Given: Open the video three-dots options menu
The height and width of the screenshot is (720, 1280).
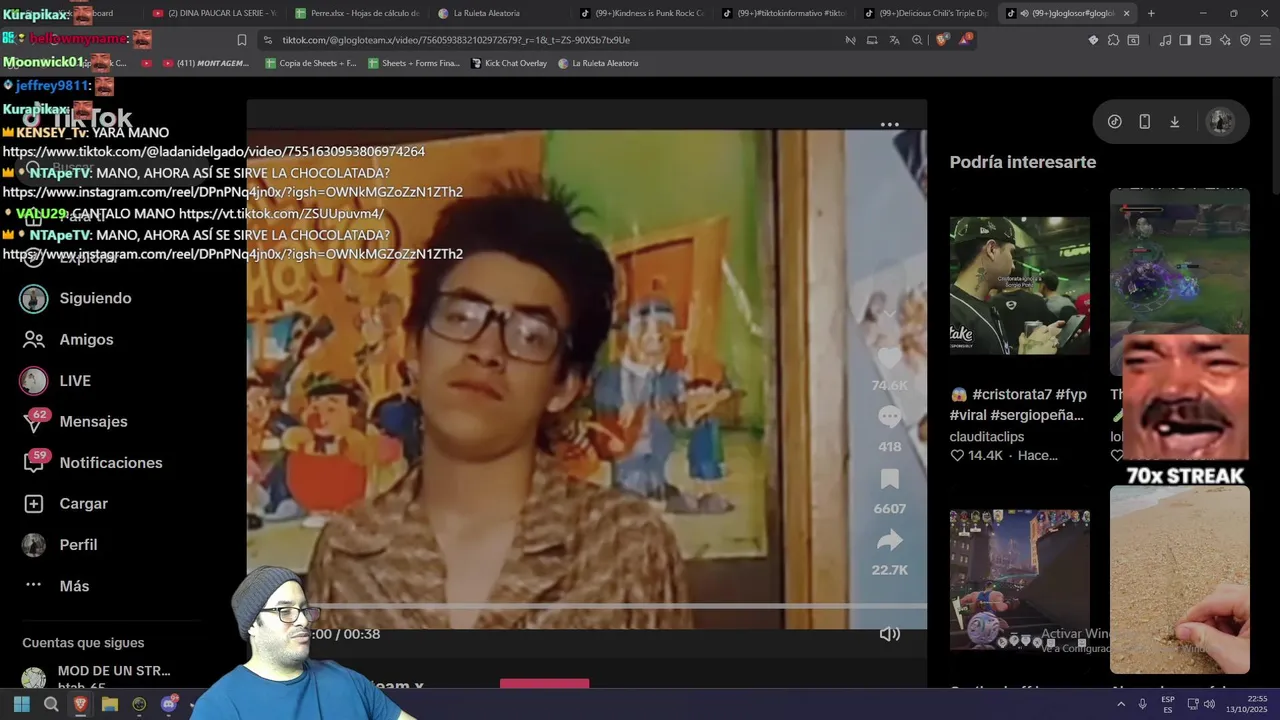Looking at the screenshot, I should 889,125.
